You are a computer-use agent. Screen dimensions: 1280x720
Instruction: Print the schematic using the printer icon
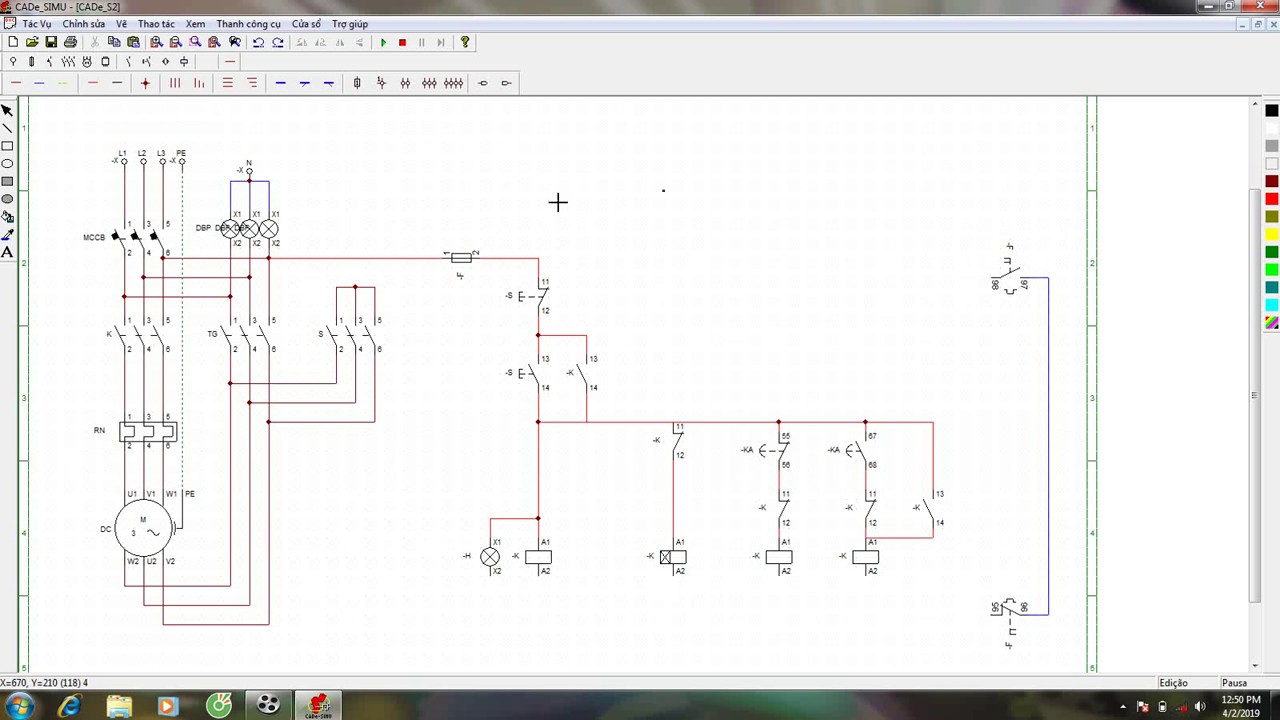70,42
